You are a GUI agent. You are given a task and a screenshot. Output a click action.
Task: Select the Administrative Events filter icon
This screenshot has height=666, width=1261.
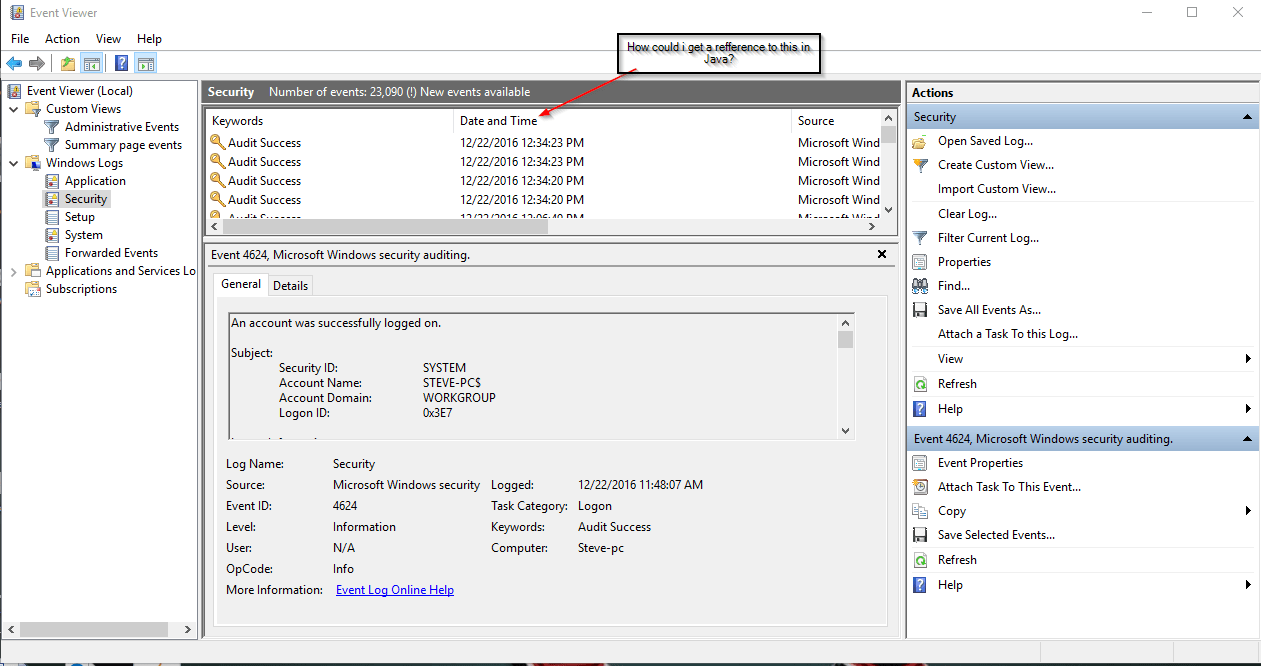click(x=52, y=127)
